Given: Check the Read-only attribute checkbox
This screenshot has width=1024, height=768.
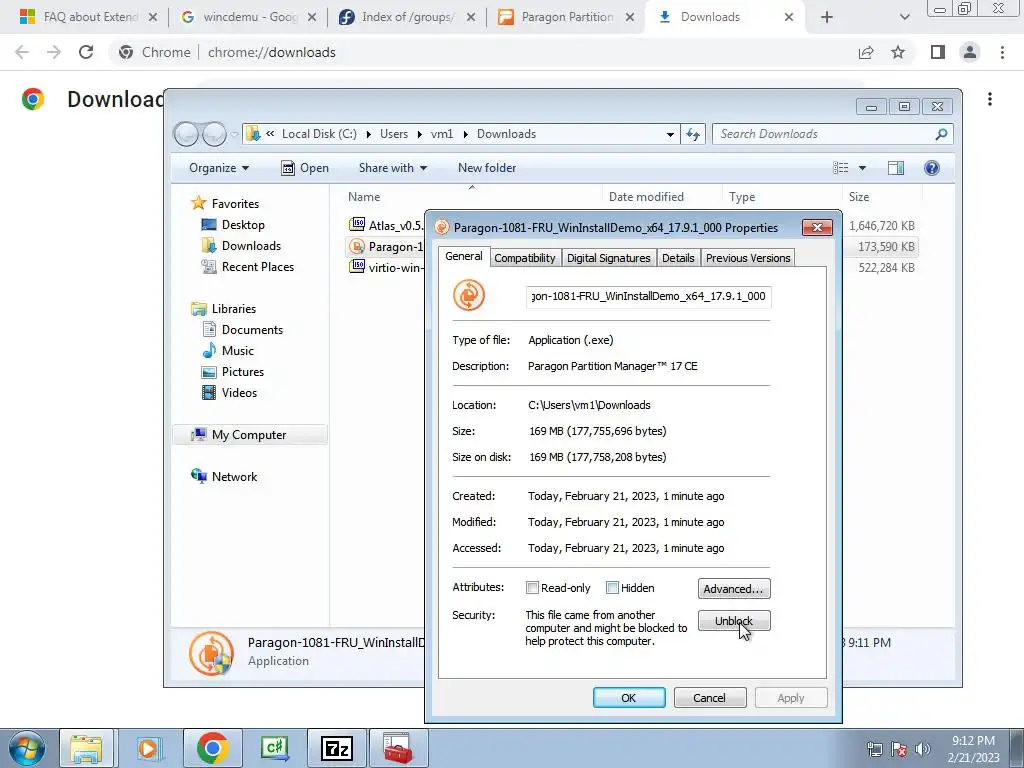Looking at the screenshot, I should (x=532, y=588).
